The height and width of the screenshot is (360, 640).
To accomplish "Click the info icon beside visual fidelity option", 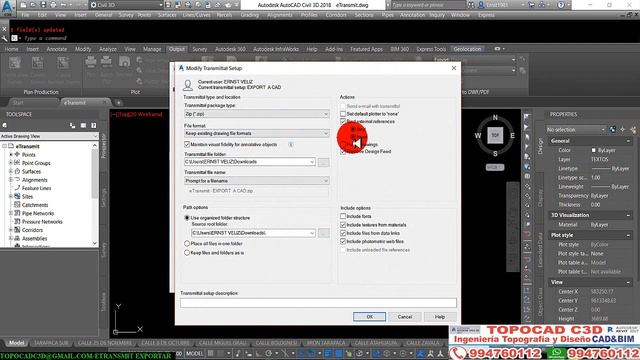I will tap(291, 144).
